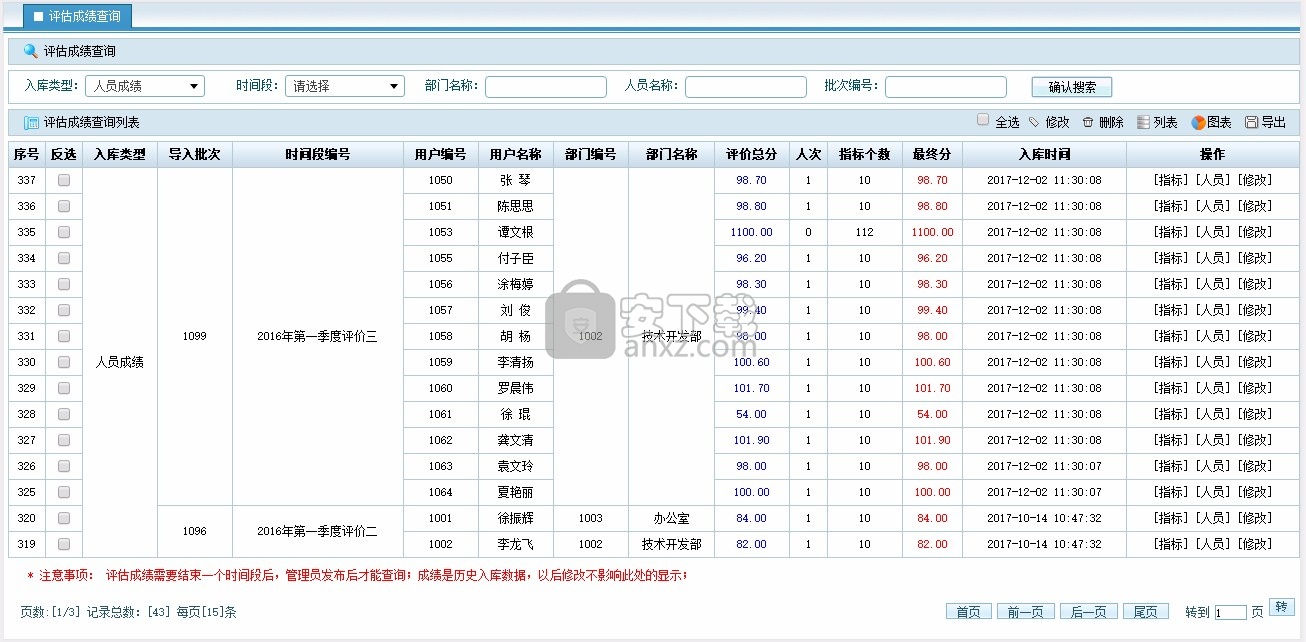Go to 前一页 previous page
1306x642 pixels.
(x=1025, y=612)
